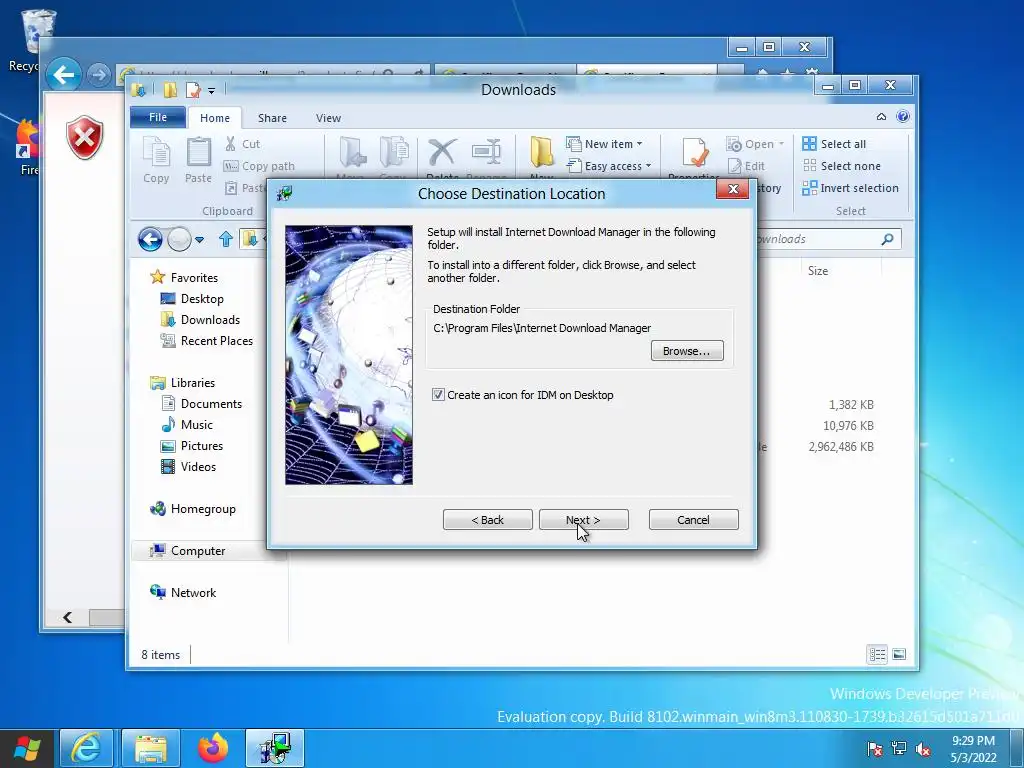The width and height of the screenshot is (1024, 768).
Task: Open File Explorer from the taskbar
Action: click(x=151, y=748)
